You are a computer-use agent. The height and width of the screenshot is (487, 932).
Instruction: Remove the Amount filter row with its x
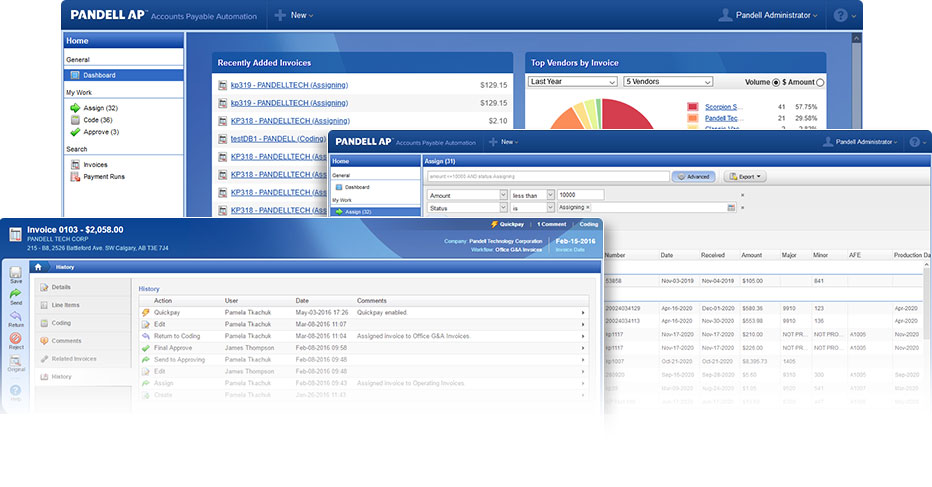point(742,195)
